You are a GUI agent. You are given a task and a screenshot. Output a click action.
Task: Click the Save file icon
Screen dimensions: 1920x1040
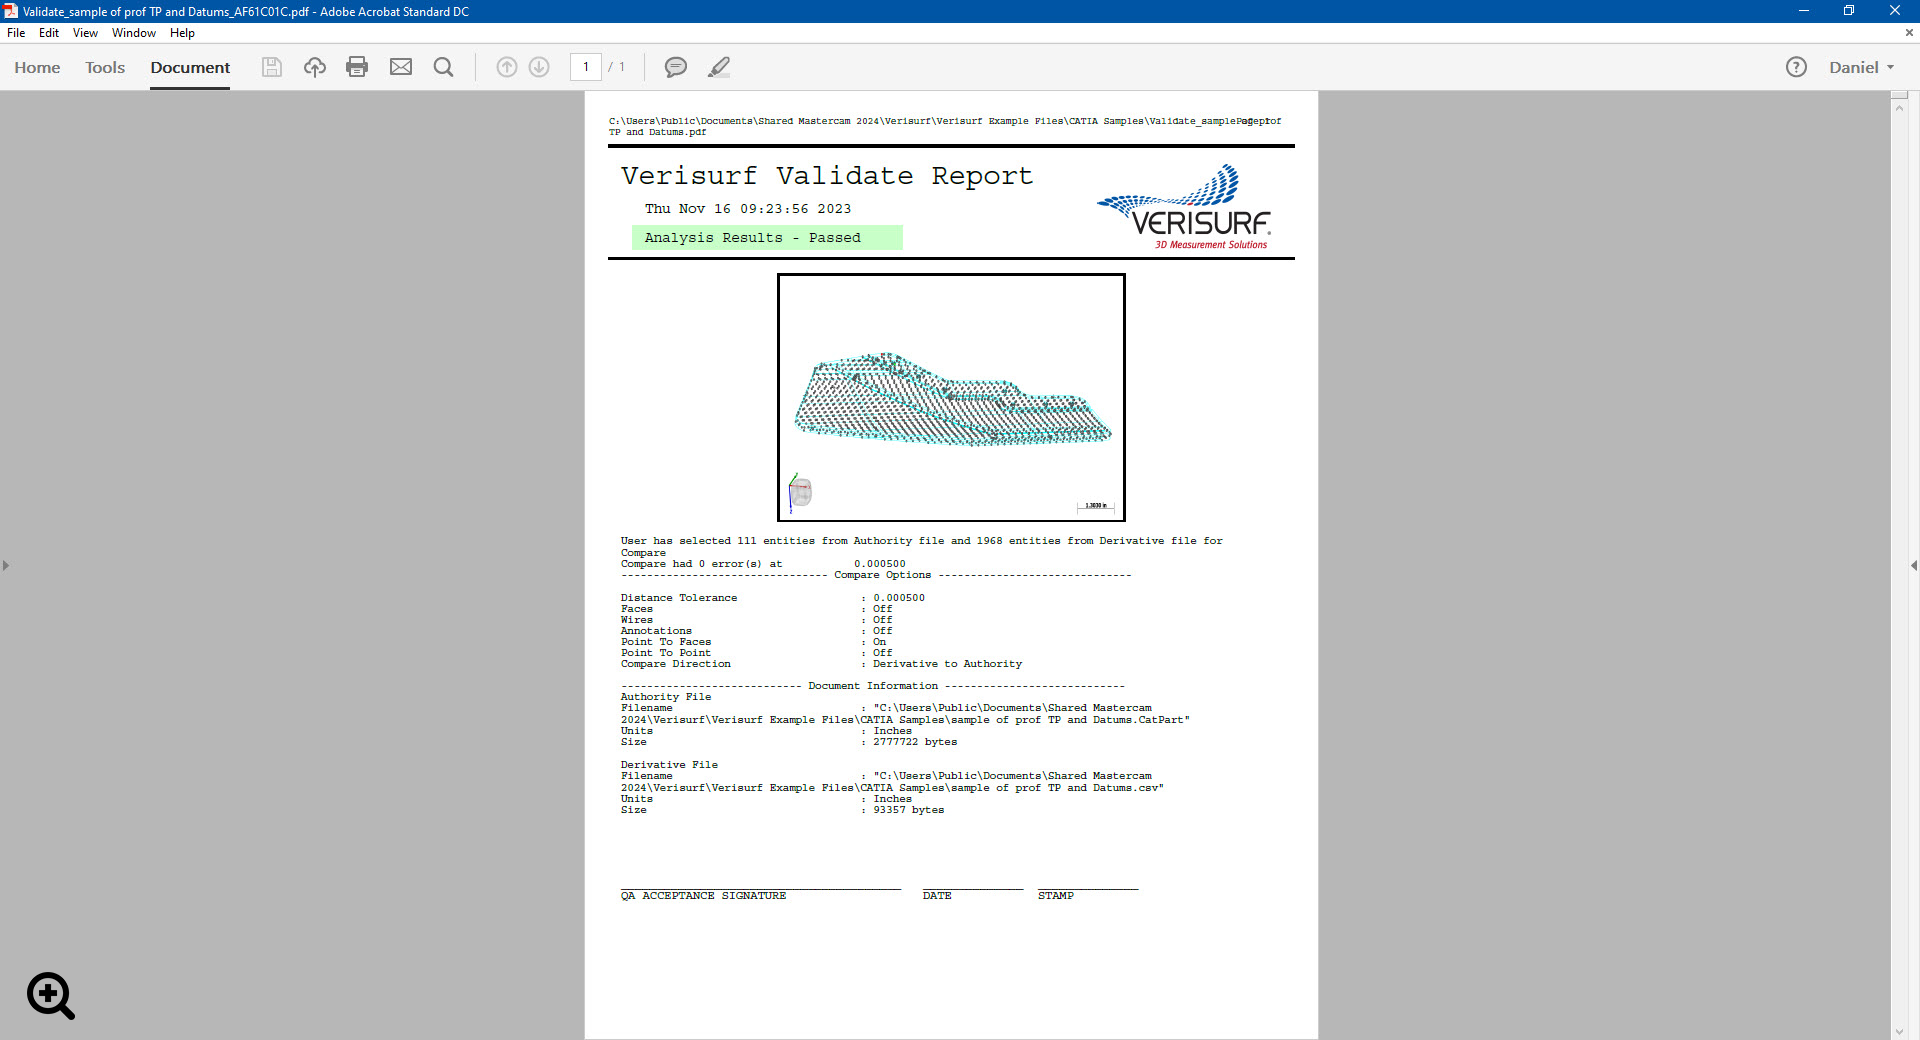click(x=271, y=67)
